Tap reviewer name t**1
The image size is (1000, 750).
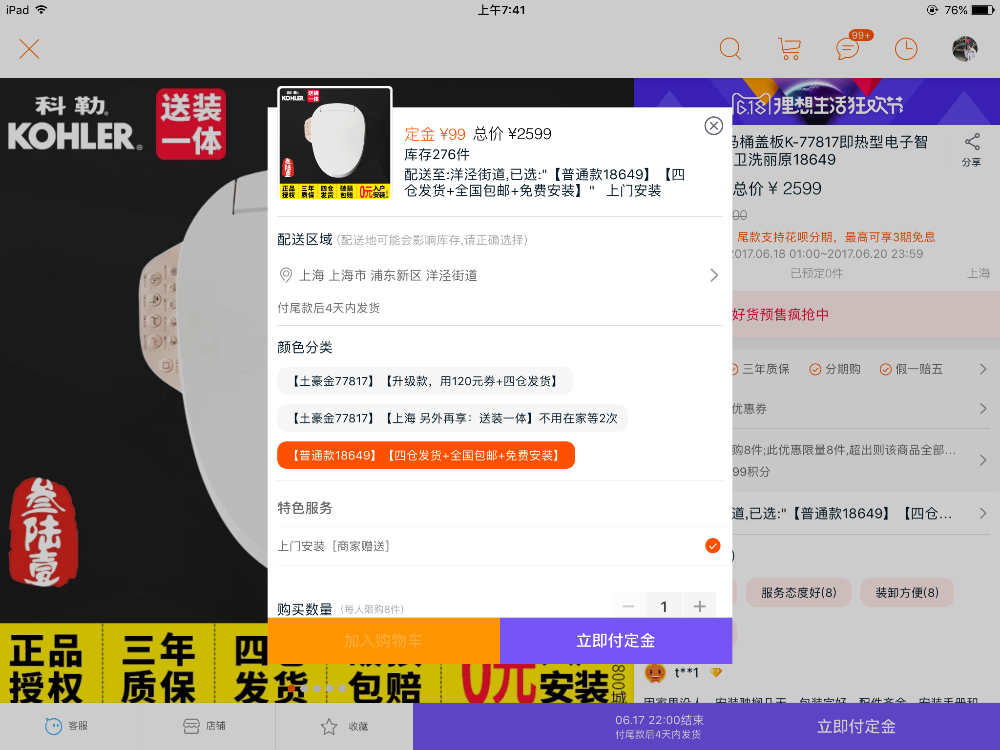pos(687,673)
